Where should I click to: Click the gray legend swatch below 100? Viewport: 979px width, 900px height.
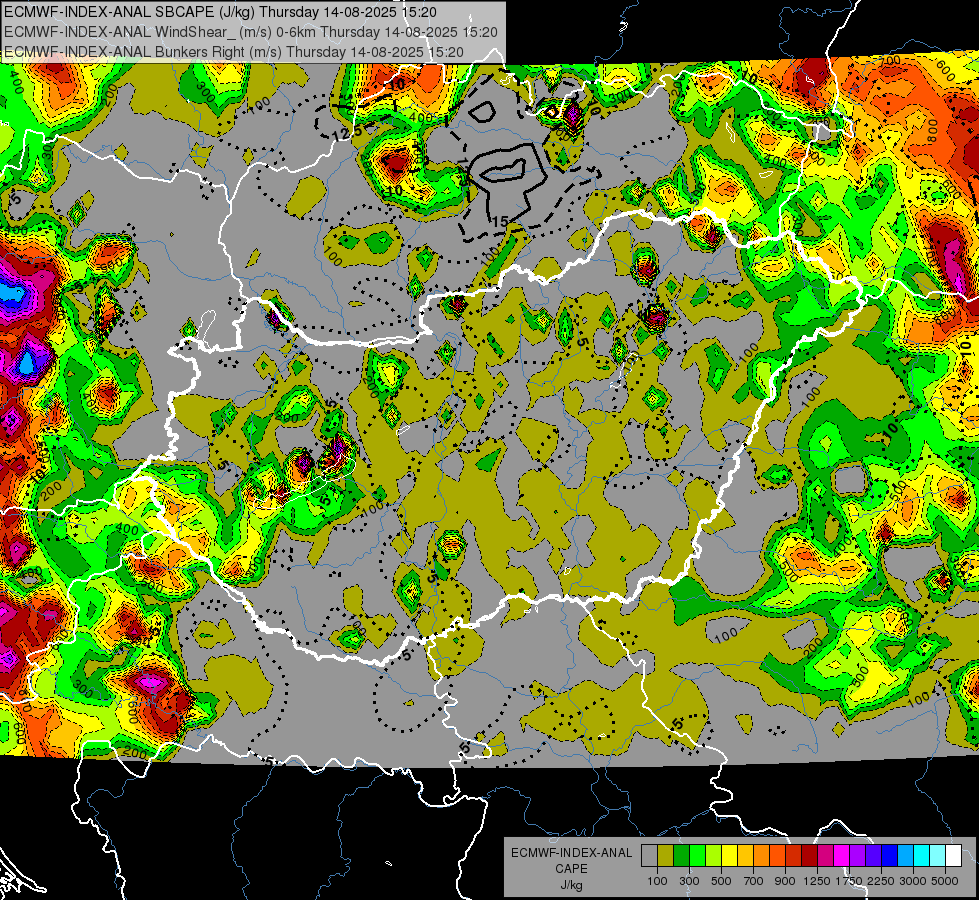click(649, 856)
